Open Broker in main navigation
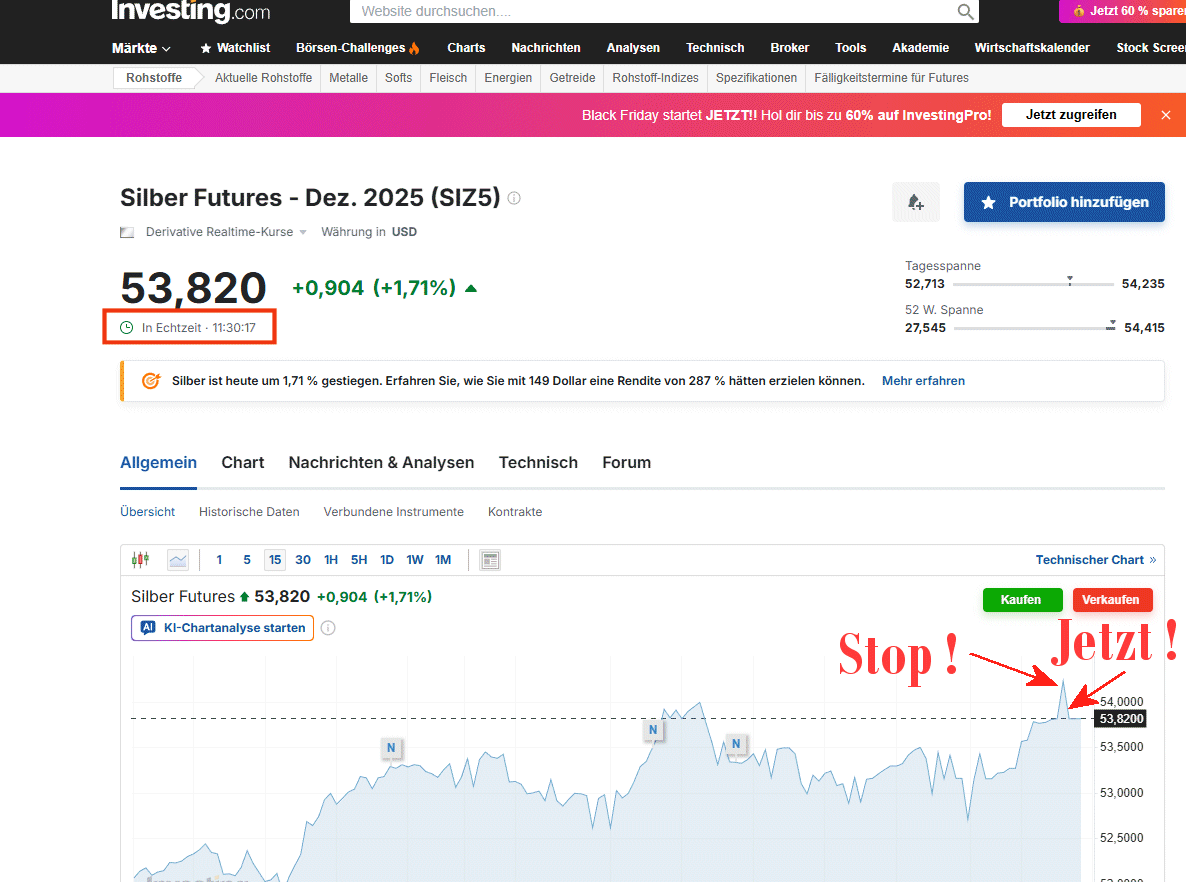Viewport: 1186px width, 882px height. tap(790, 48)
